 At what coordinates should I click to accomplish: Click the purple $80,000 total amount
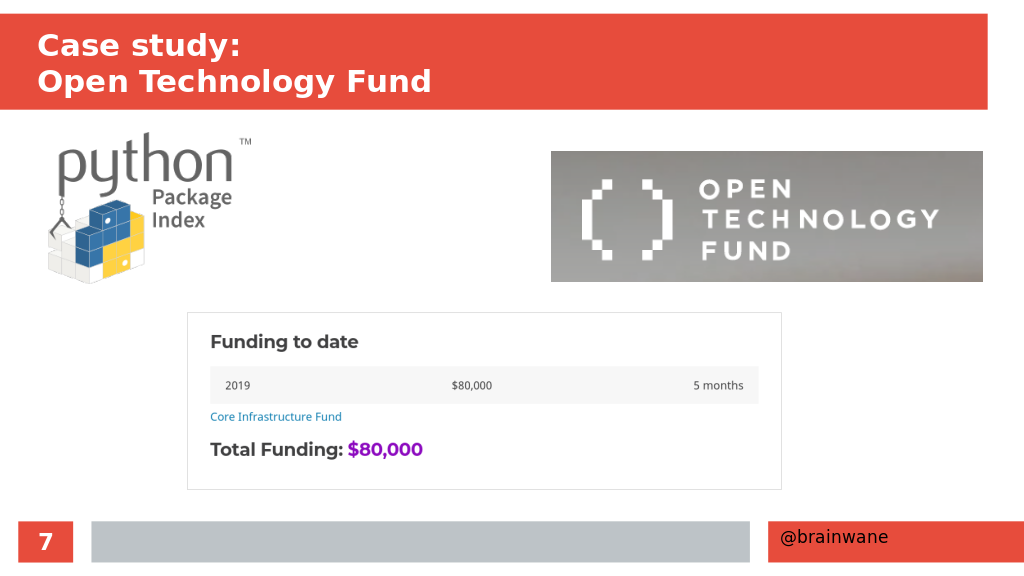pyautogui.click(x=385, y=449)
